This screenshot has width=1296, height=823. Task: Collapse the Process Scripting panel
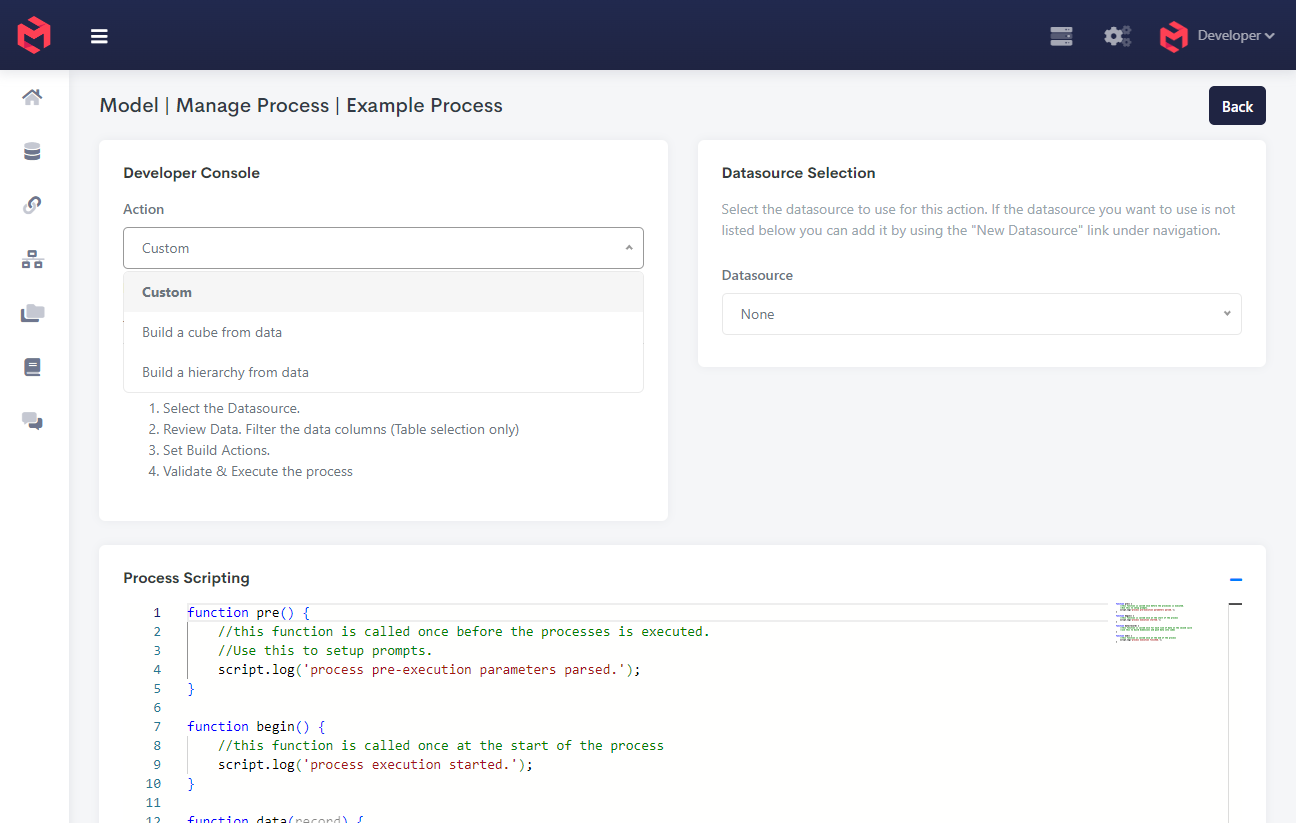(x=1235, y=579)
